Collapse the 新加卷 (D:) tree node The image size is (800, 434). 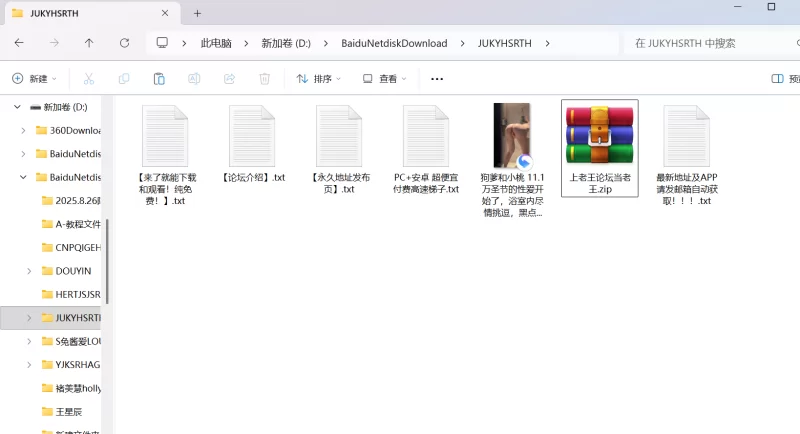click(x=16, y=106)
